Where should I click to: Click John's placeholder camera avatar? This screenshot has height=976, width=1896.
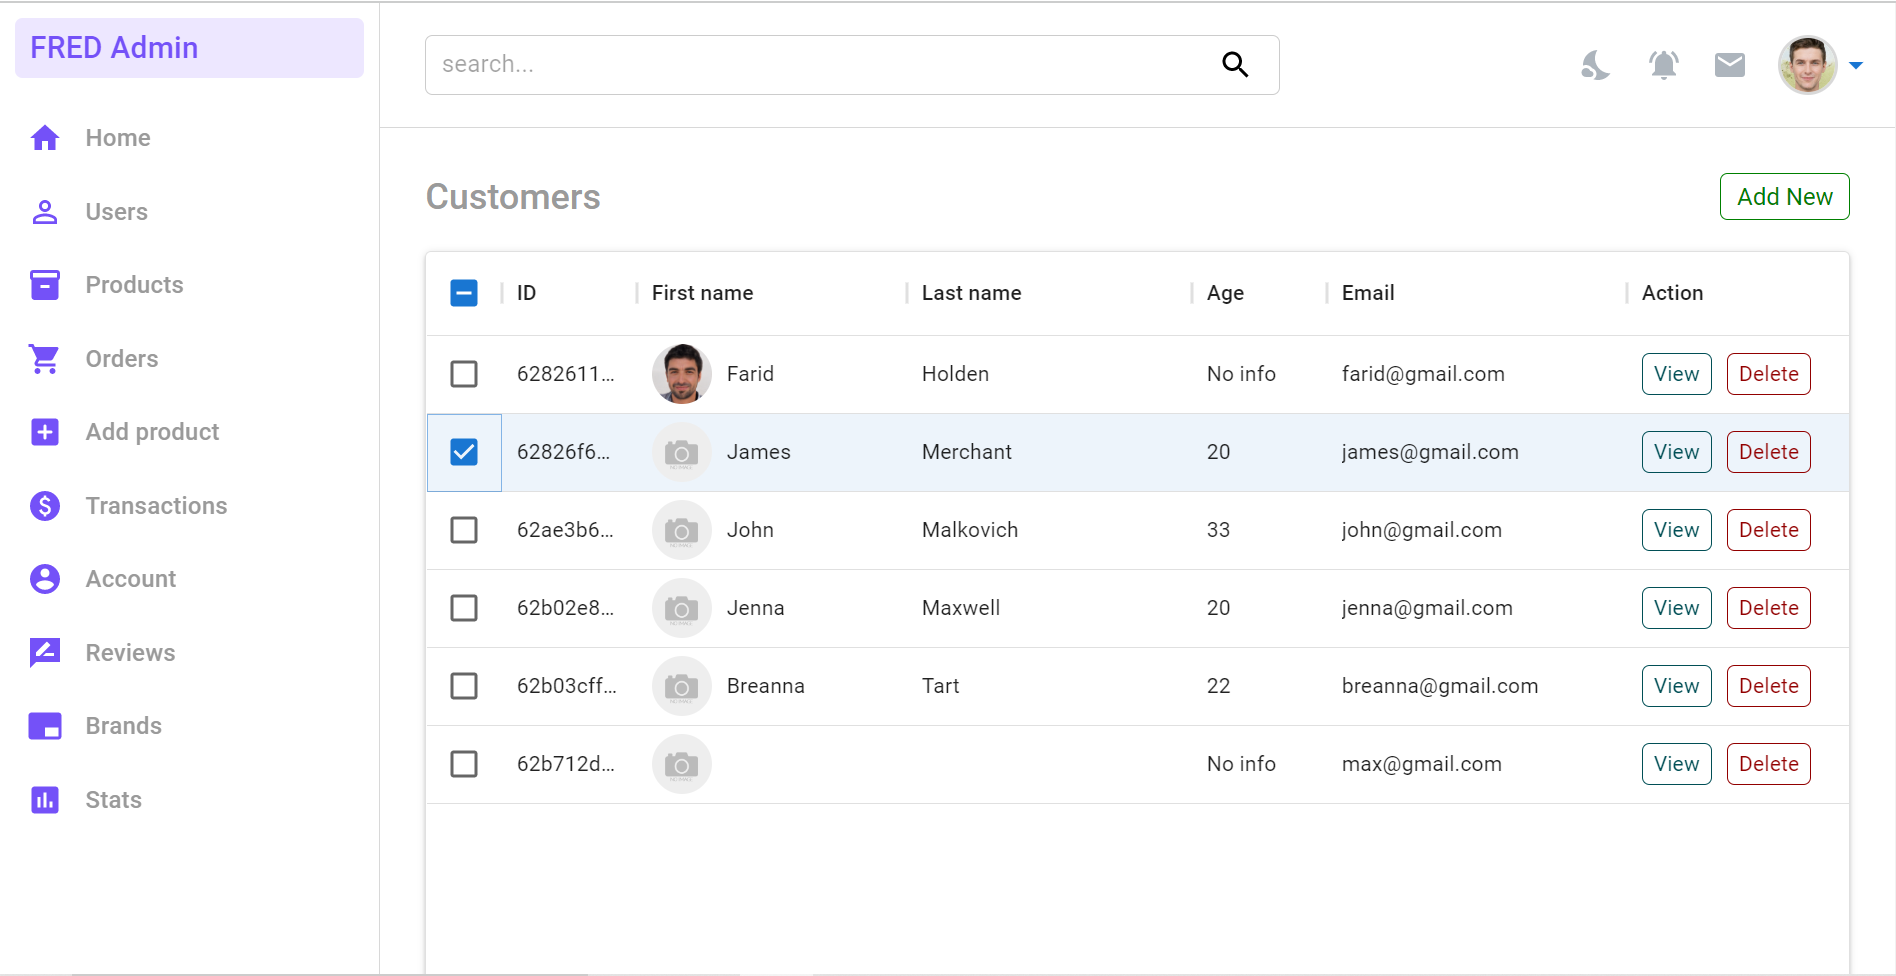(682, 530)
